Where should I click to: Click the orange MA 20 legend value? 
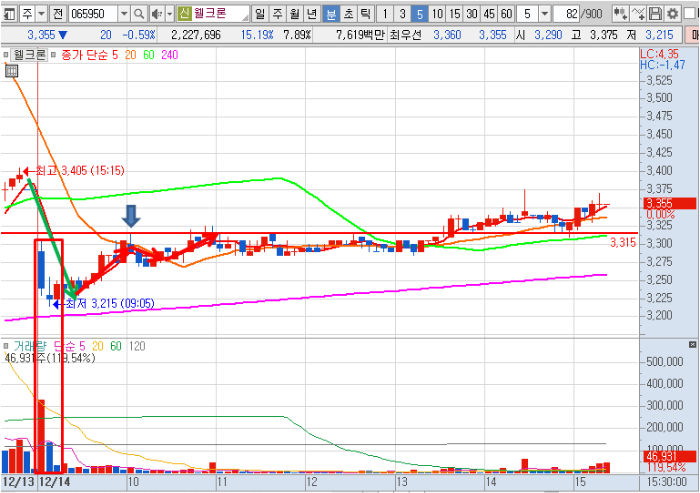[130, 55]
